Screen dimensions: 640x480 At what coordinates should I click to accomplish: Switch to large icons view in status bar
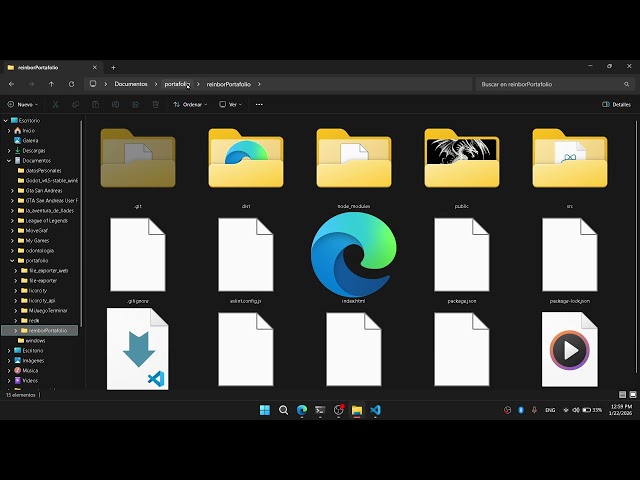click(x=631, y=395)
